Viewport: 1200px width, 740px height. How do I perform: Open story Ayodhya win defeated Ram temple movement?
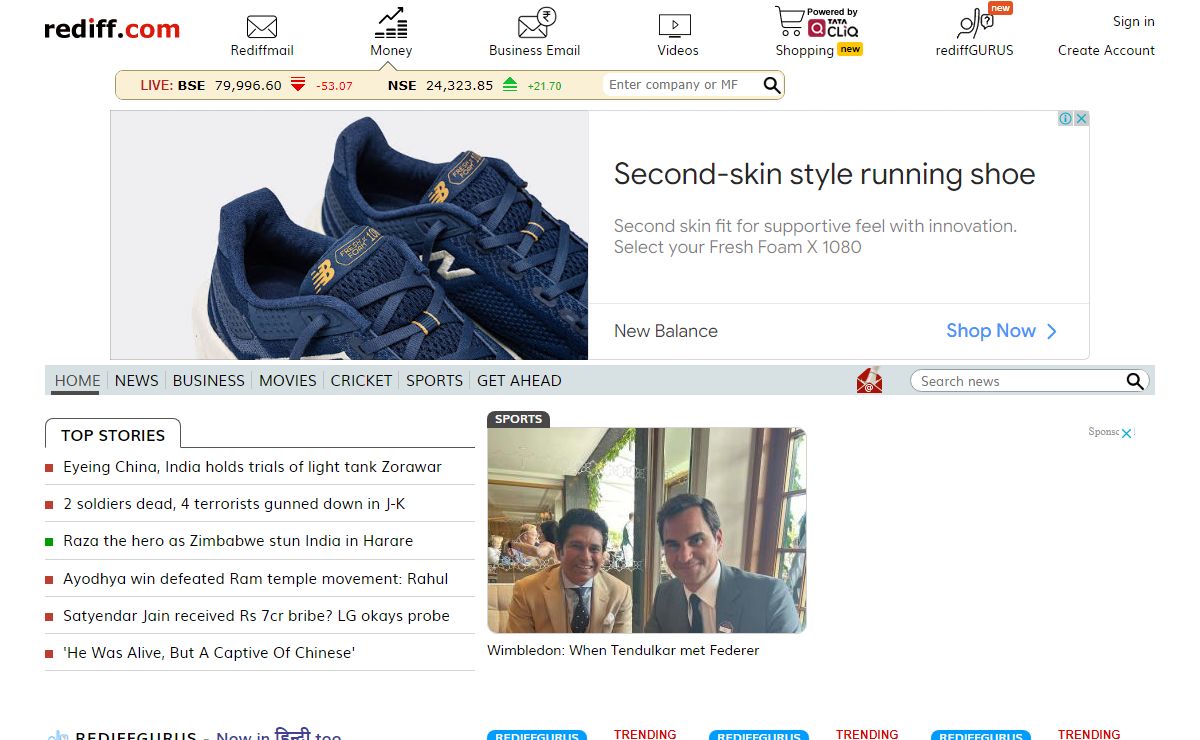pyautogui.click(x=255, y=579)
